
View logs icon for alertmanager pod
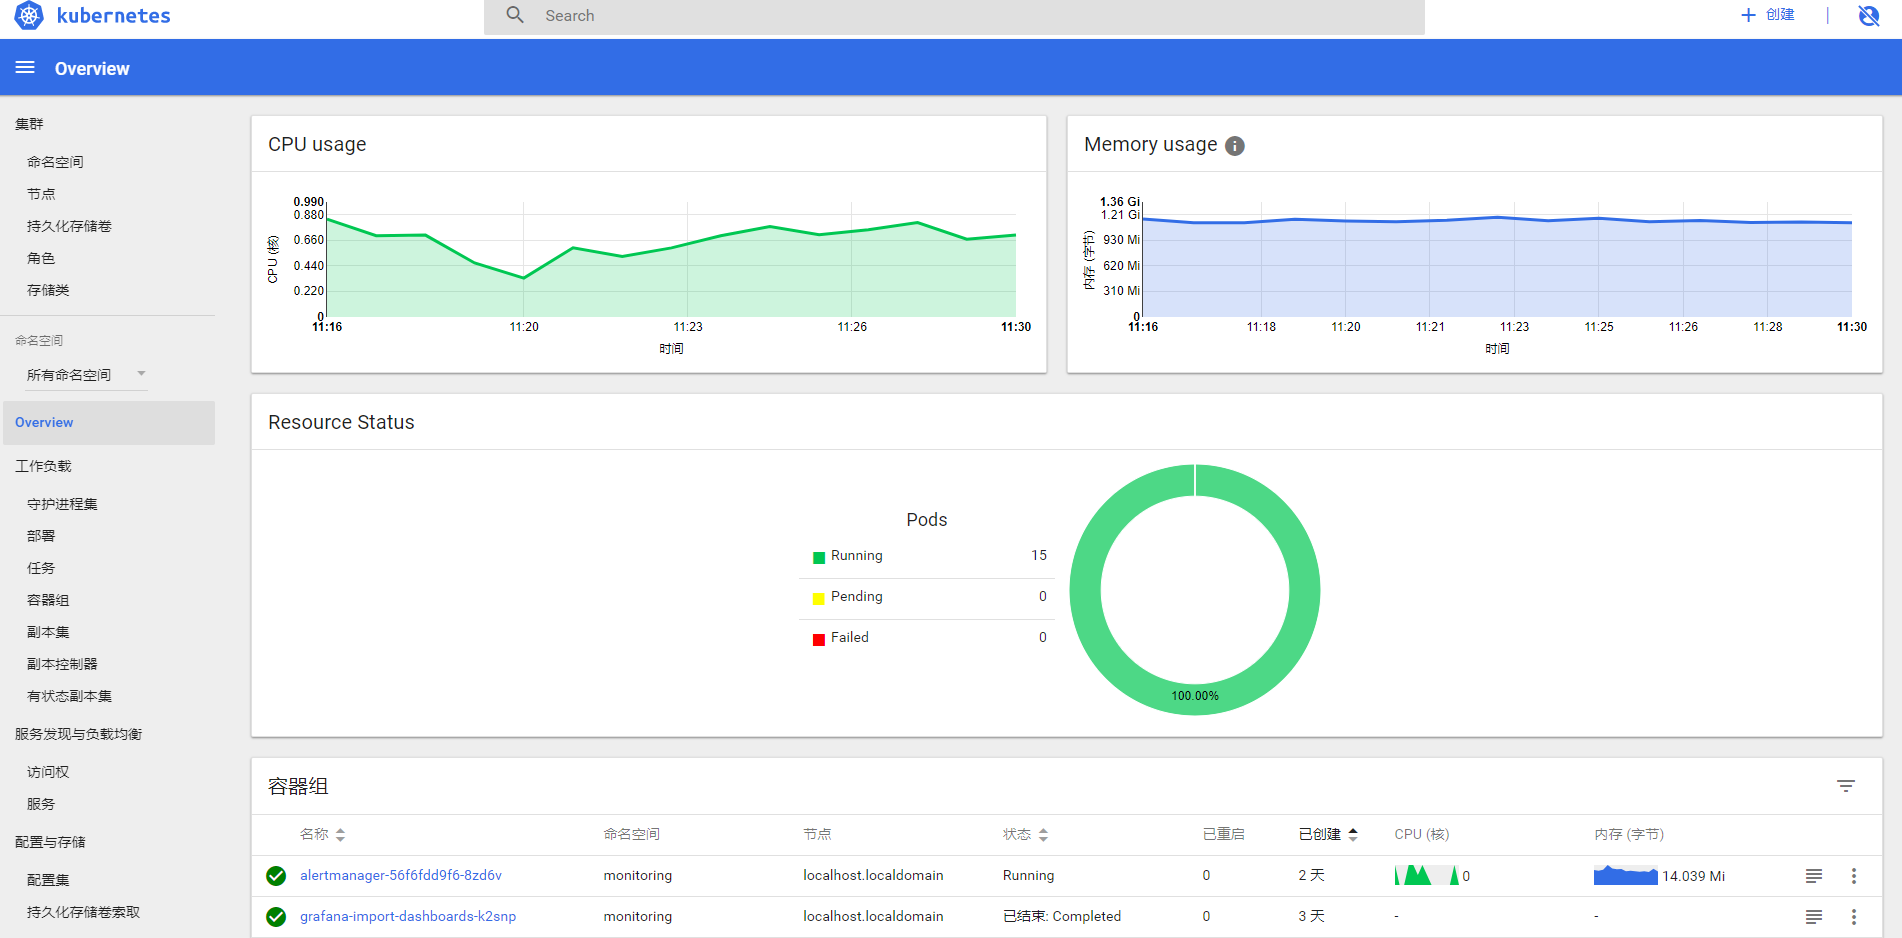[x=1813, y=876]
